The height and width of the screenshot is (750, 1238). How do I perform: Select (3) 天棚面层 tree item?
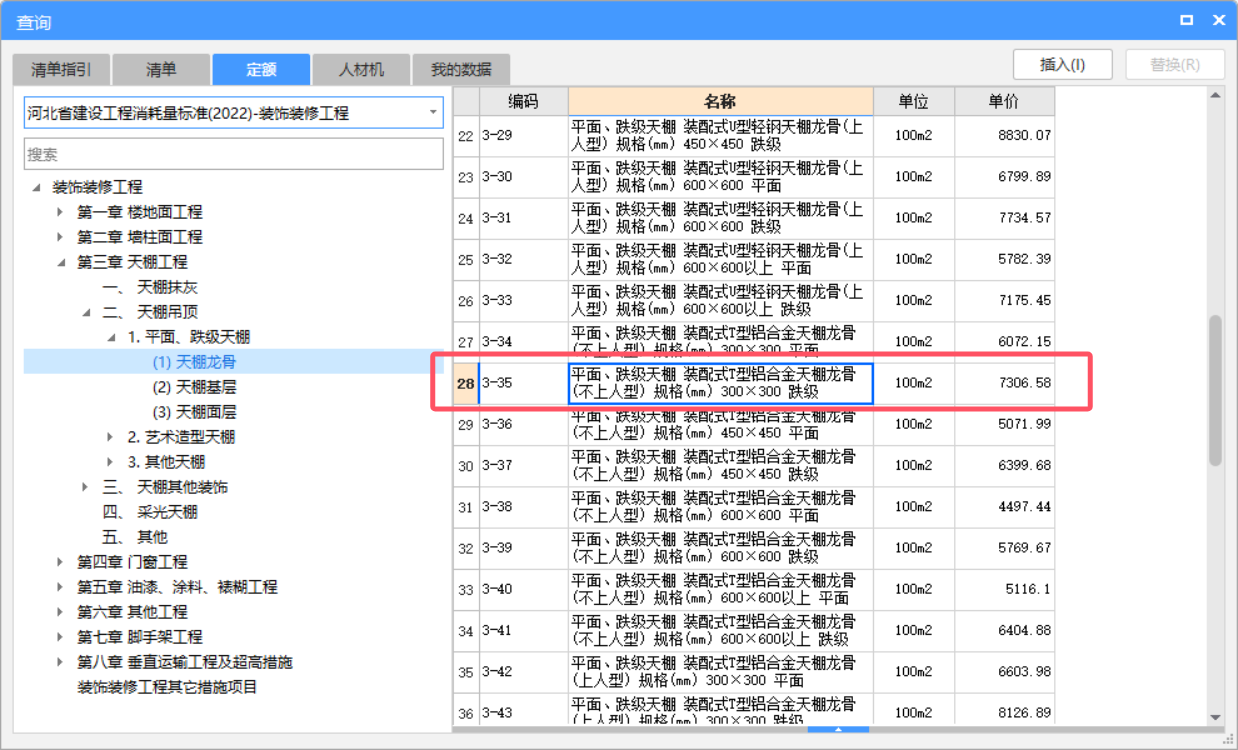194,412
